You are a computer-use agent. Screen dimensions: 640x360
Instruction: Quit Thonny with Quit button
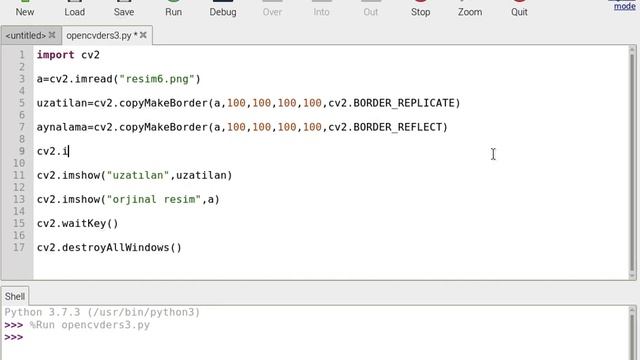[519, 9]
